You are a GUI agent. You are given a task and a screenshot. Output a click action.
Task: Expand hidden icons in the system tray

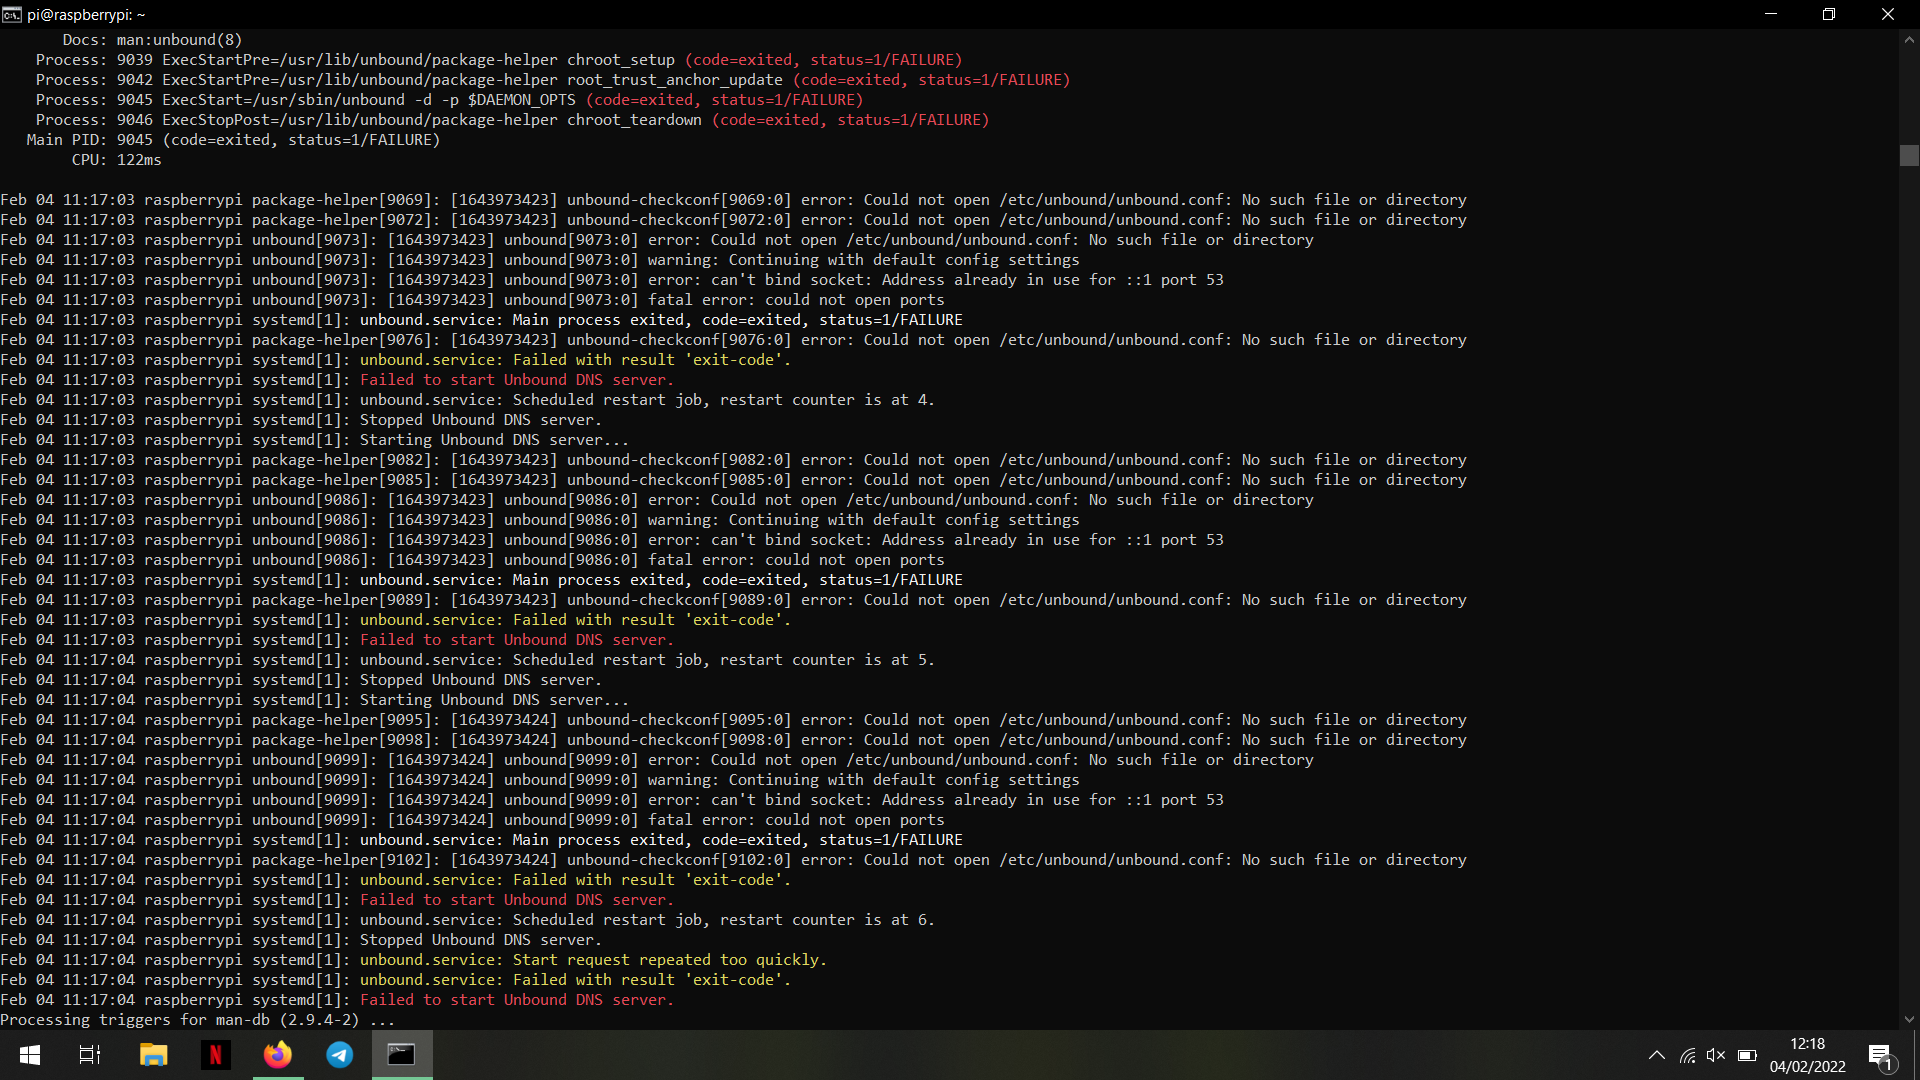coord(1657,1055)
